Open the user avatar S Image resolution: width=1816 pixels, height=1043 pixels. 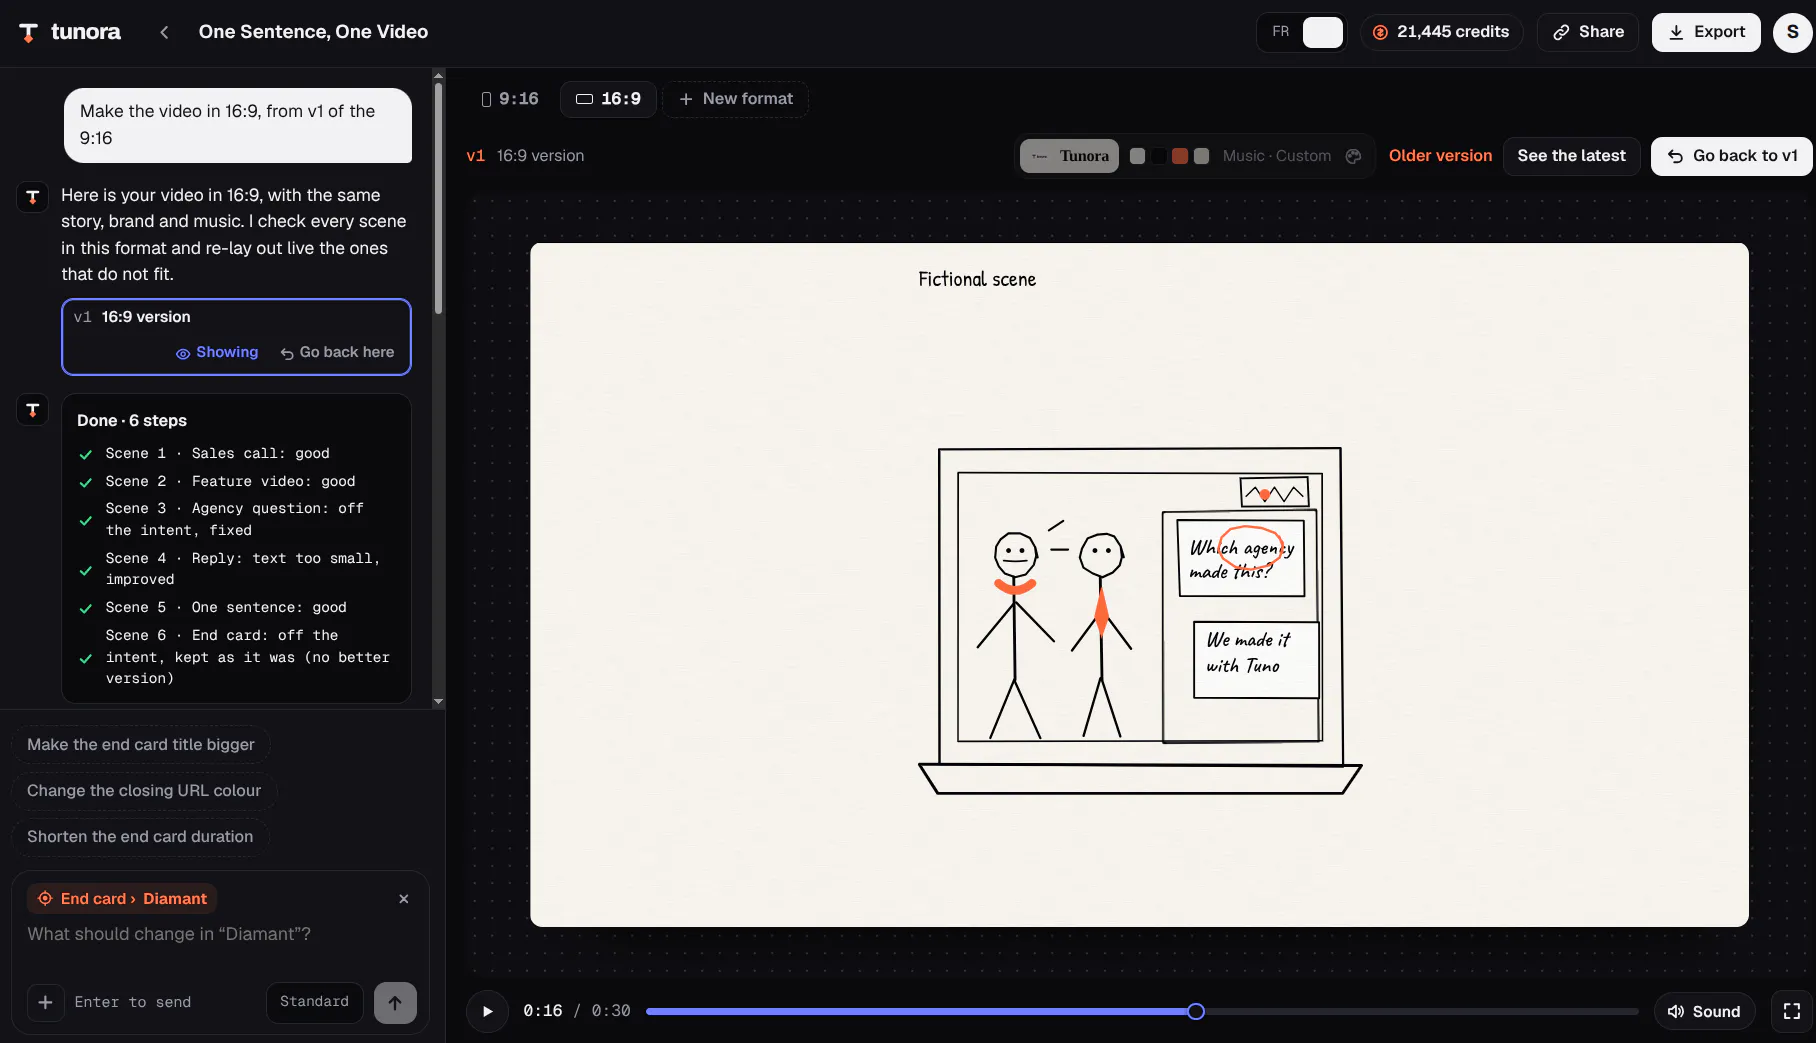[1792, 32]
